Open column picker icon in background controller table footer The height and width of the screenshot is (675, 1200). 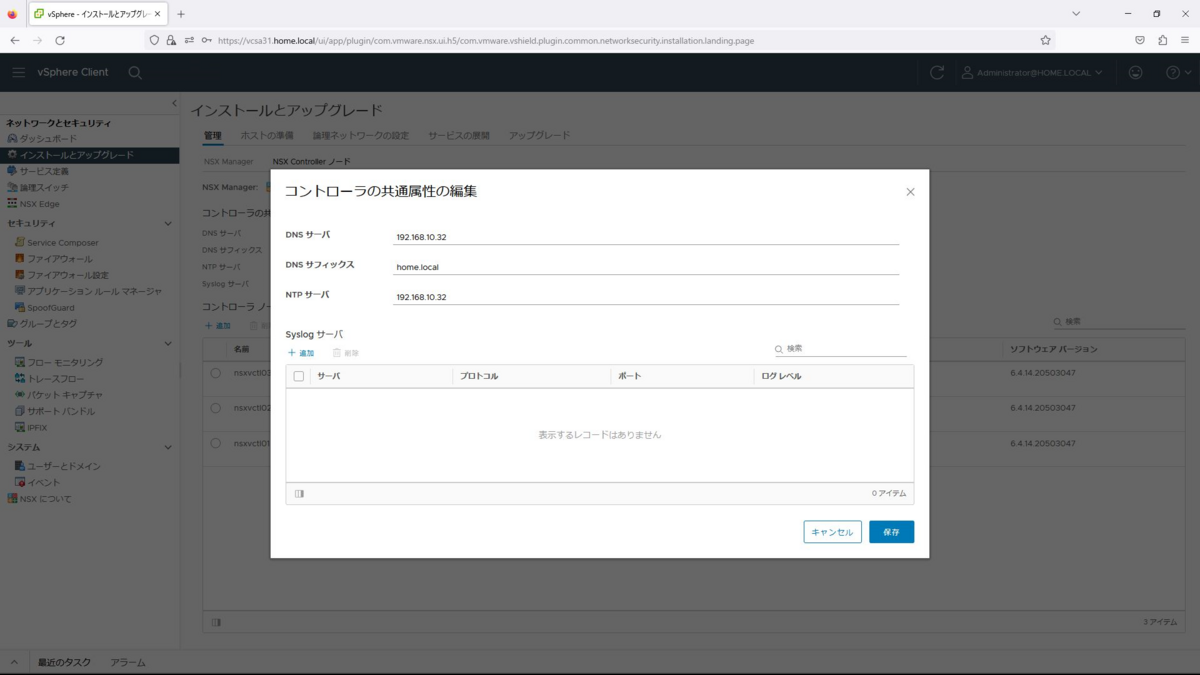coord(216,622)
